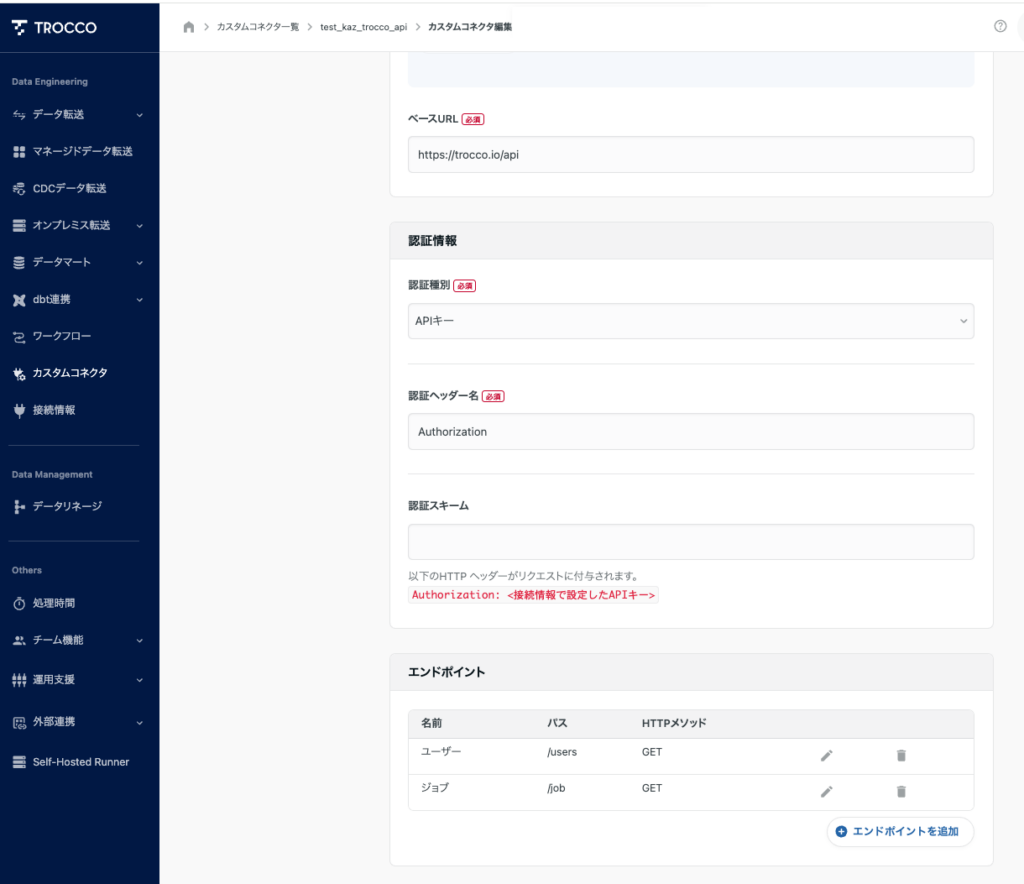Edit the ユーザー endpoint with pencil icon
Viewport: 1024px width, 884px height.
pyautogui.click(x=826, y=755)
